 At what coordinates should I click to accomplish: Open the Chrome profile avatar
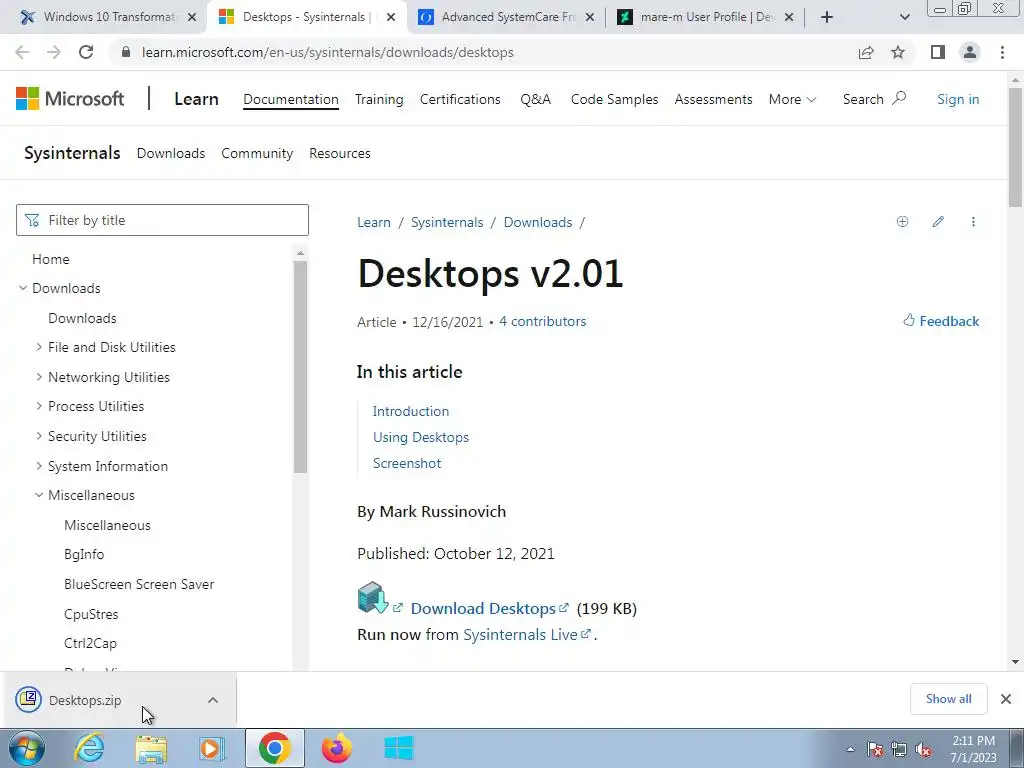coord(970,52)
